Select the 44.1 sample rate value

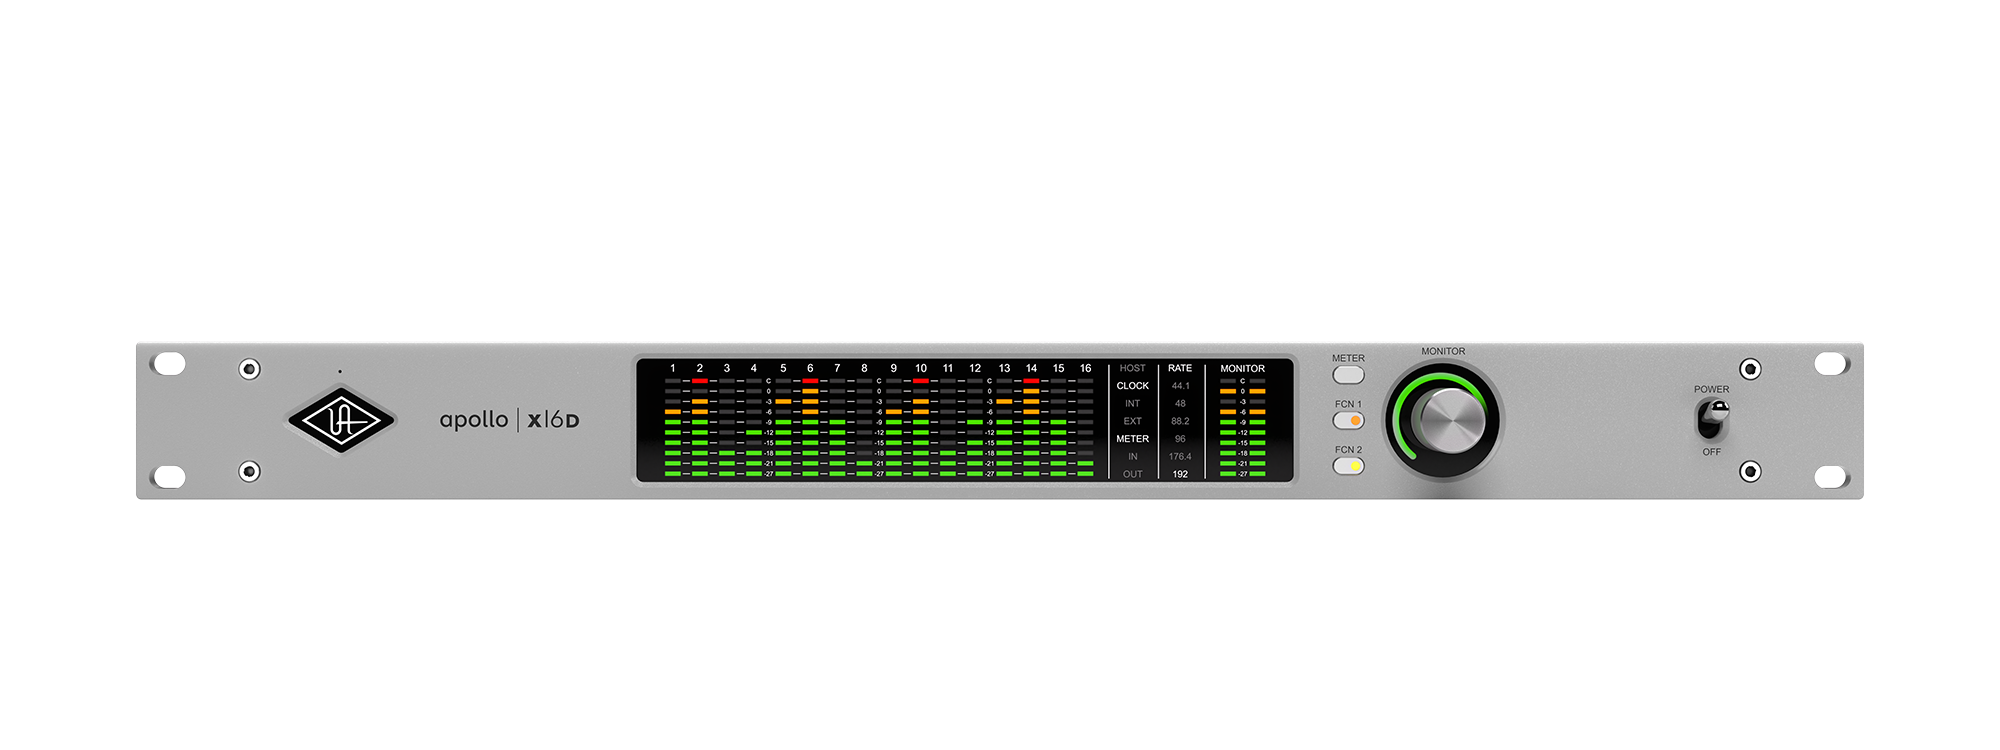(x=1180, y=386)
